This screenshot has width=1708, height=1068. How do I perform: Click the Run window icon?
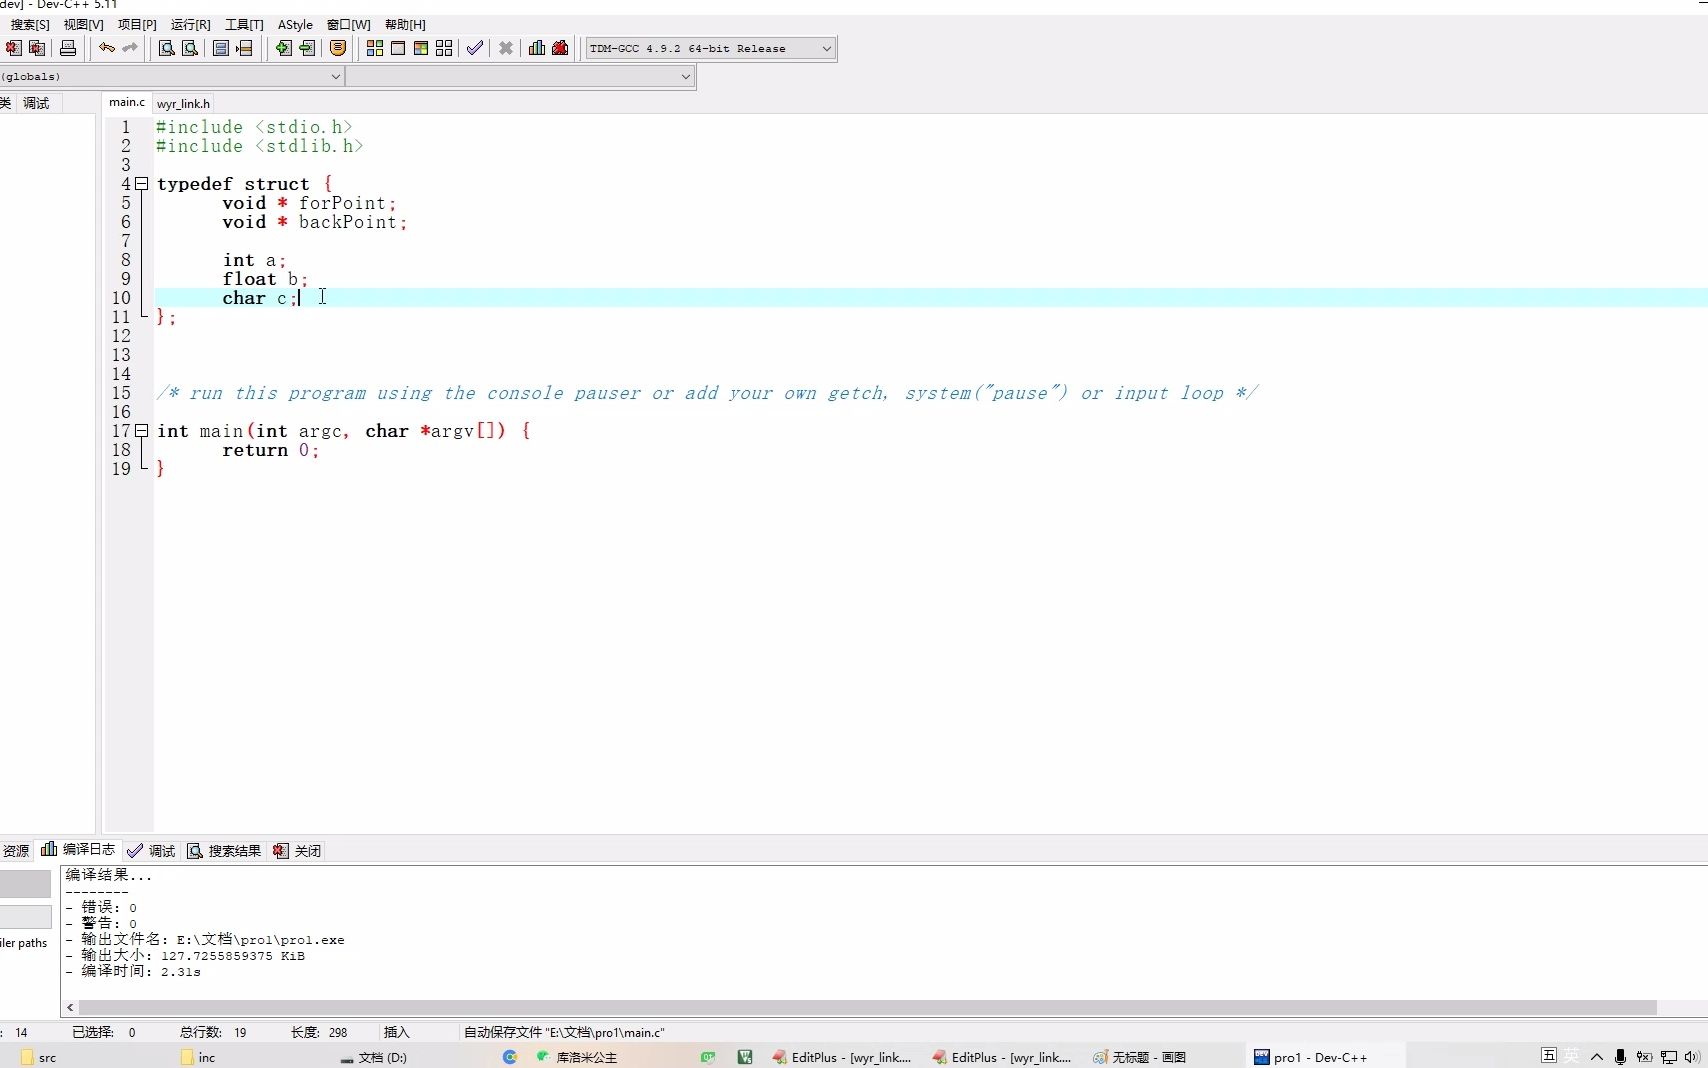[398, 48]
